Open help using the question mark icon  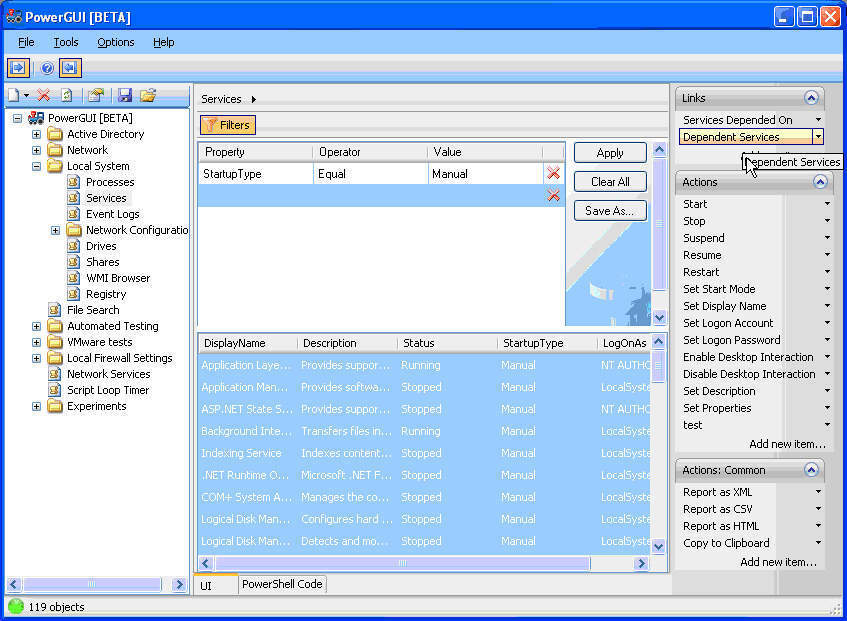pyautogui.click(x=46, y=68)
